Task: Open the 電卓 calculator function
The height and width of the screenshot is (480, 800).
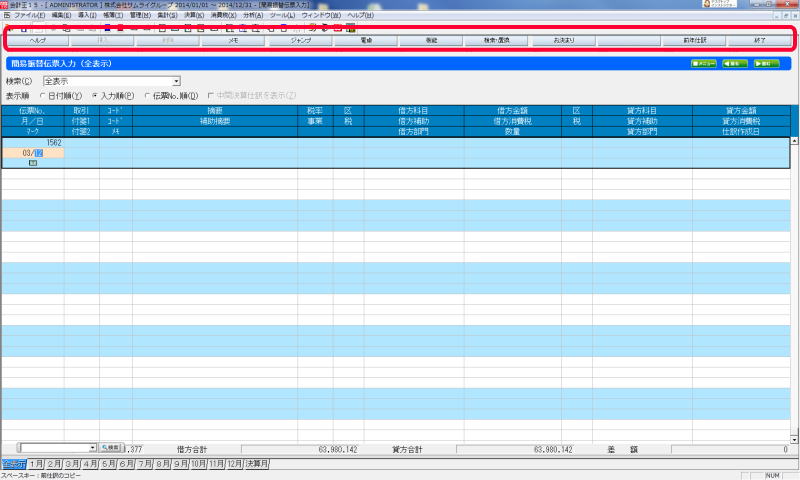Action: pyautogui.click(x=366, y=42)
